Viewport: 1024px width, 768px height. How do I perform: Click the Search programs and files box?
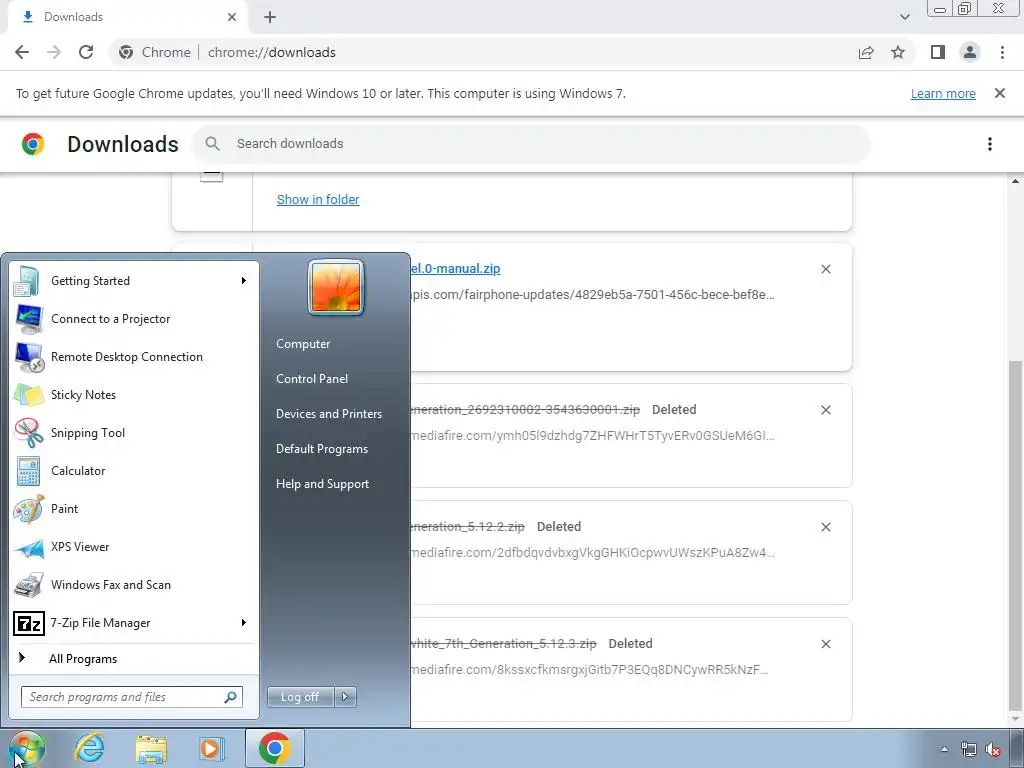(x=131, y=697)
